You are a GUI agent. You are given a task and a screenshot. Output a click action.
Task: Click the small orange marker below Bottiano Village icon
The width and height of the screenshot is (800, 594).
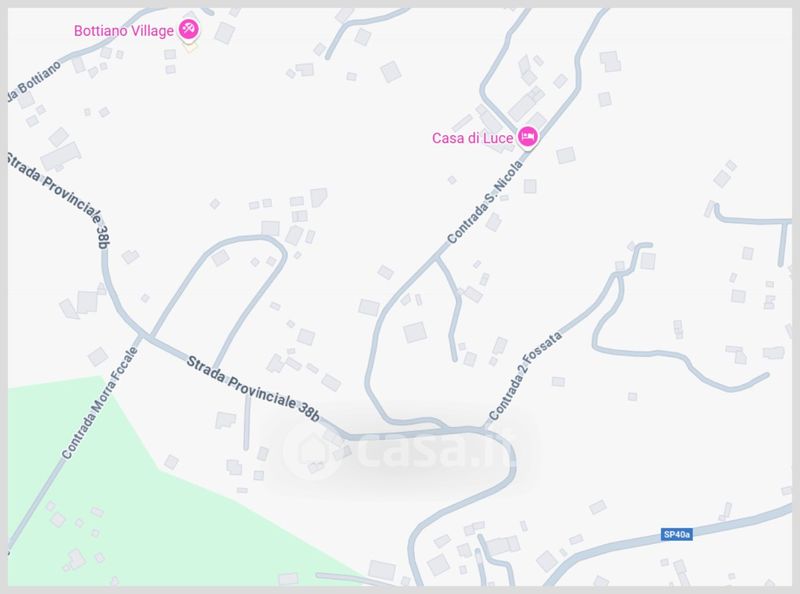click(189, 47)
